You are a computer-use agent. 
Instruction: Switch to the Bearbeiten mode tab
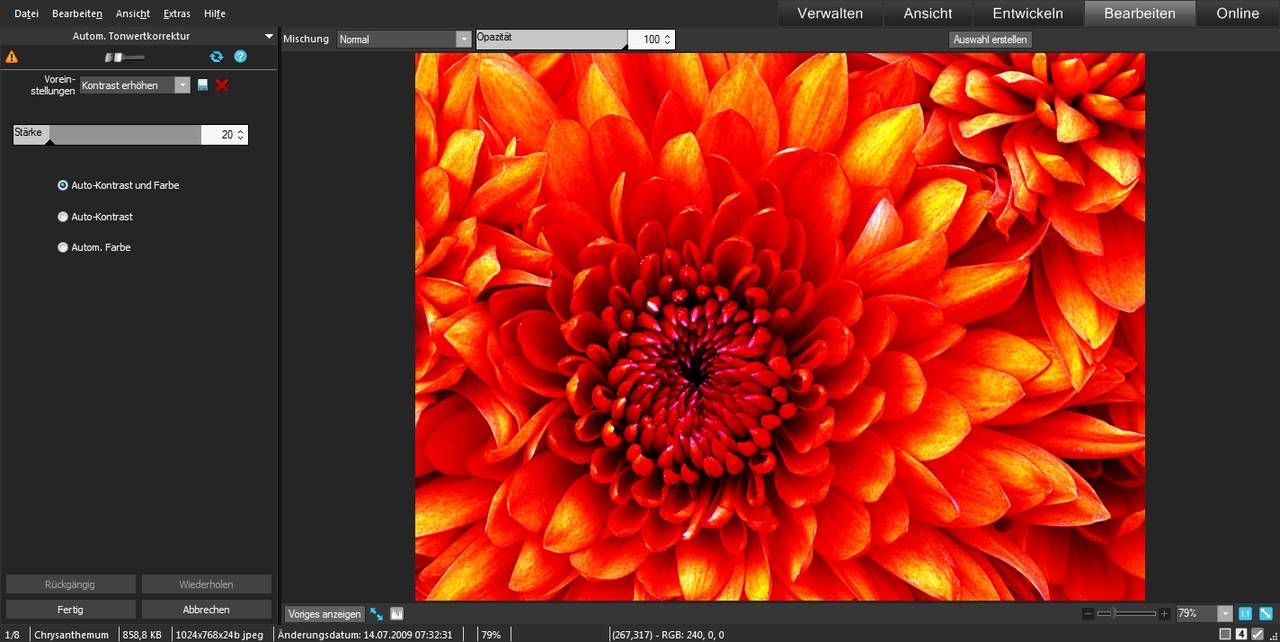point(1140,13)
